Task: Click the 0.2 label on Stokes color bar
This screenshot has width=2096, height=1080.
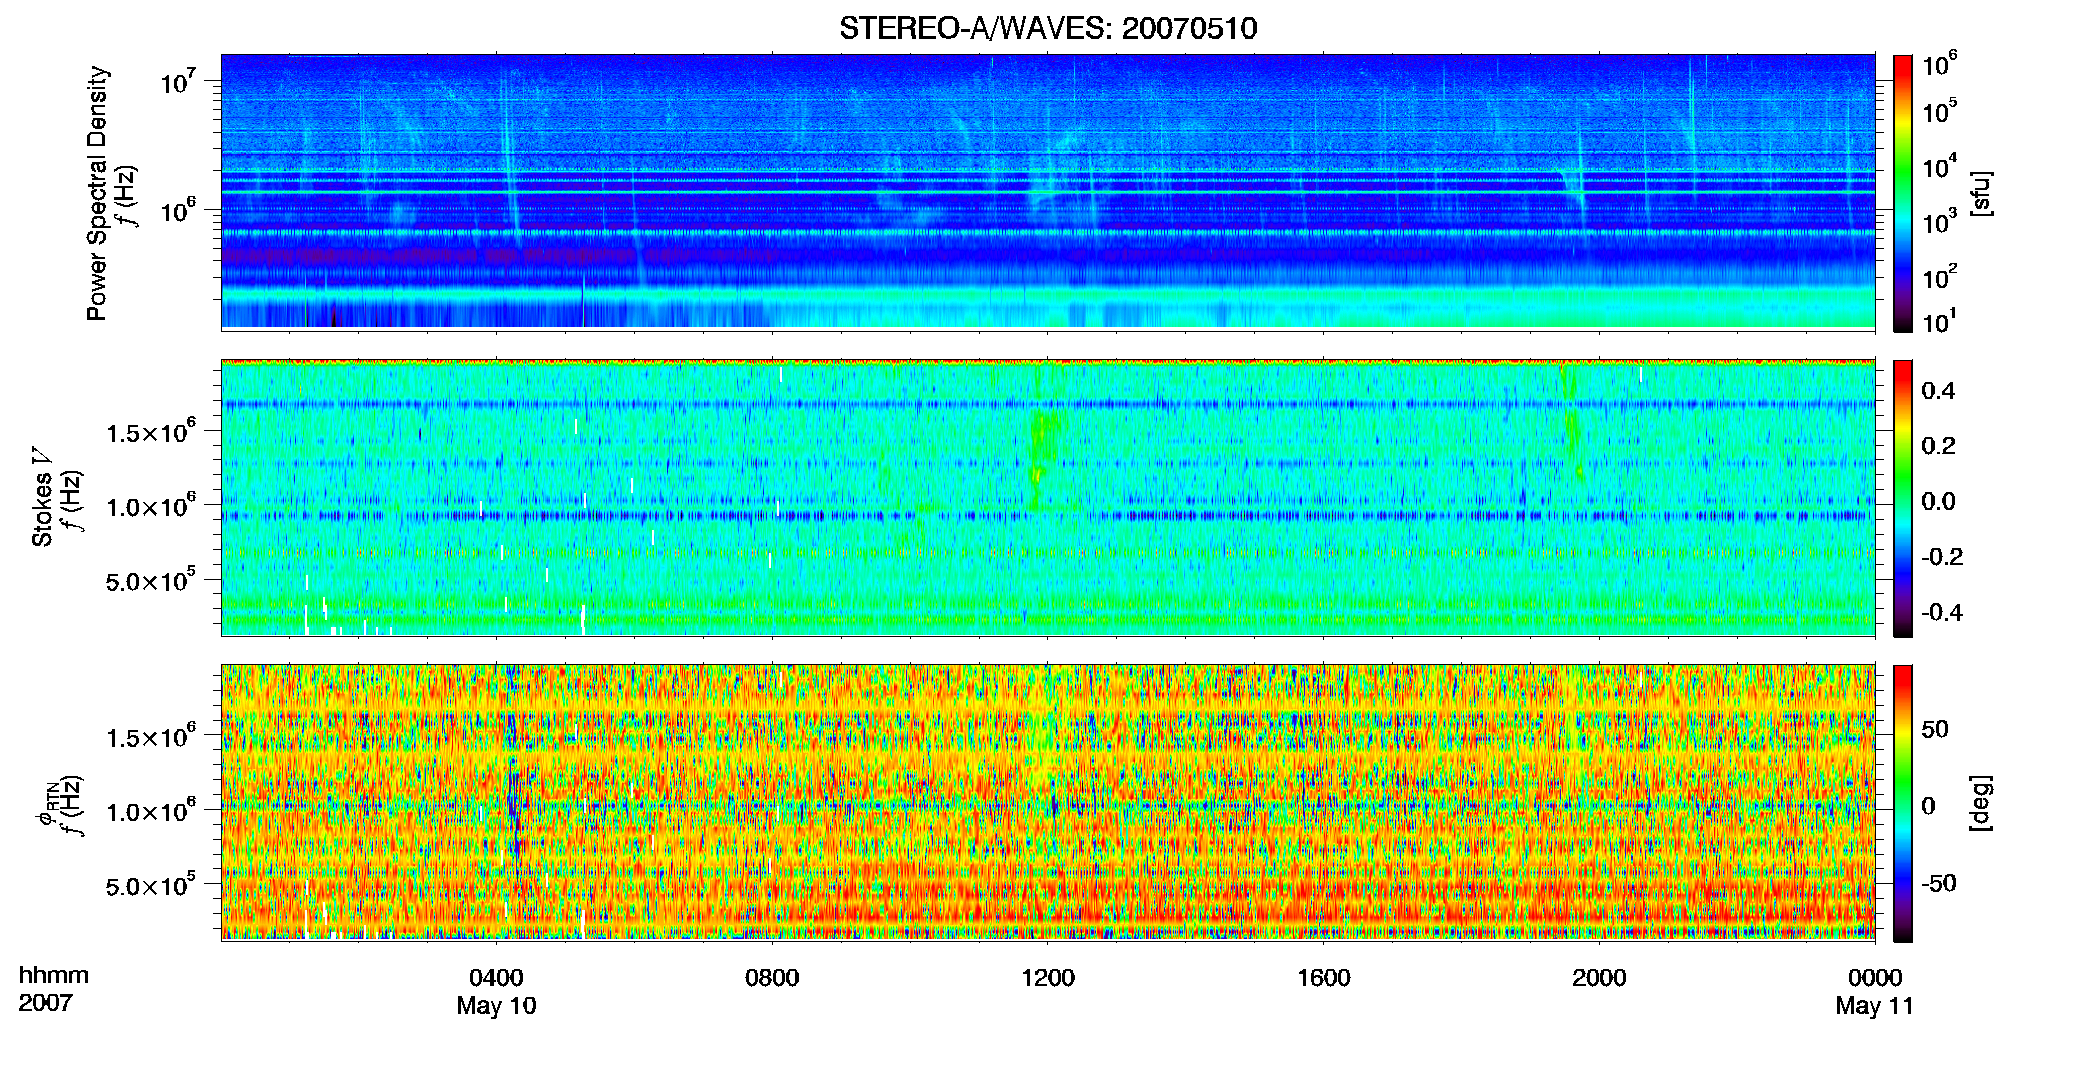Action: click(1938, 446)
